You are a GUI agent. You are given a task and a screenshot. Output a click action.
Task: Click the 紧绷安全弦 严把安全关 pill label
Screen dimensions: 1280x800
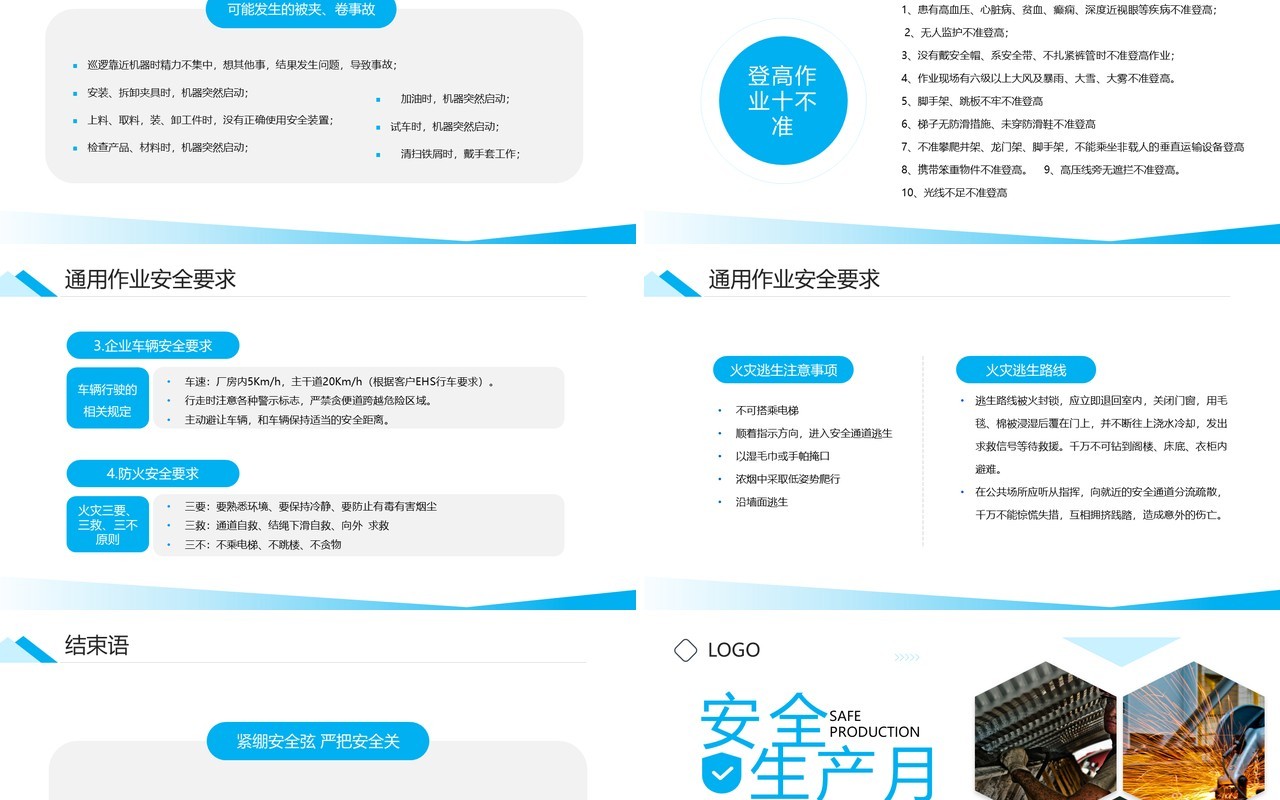[318, 741]
